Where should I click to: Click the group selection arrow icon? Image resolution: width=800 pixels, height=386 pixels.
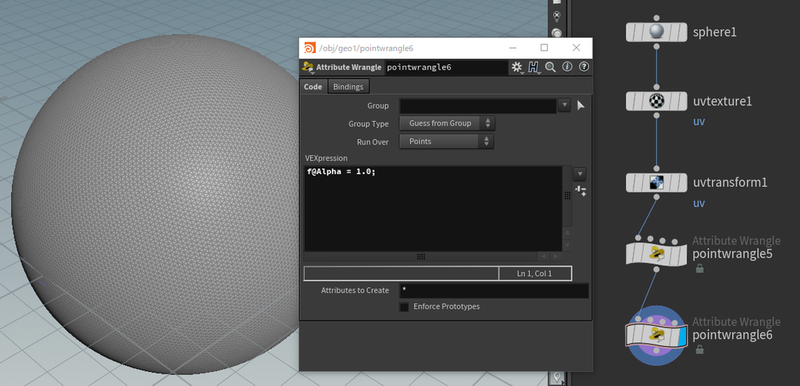(x=581, y=106)
